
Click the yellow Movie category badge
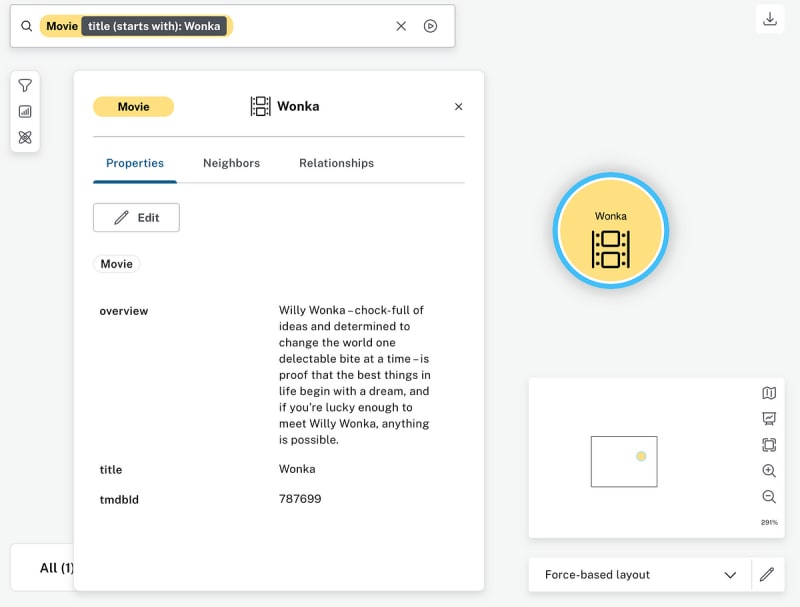pyautogui.click(x=133, y=107)
